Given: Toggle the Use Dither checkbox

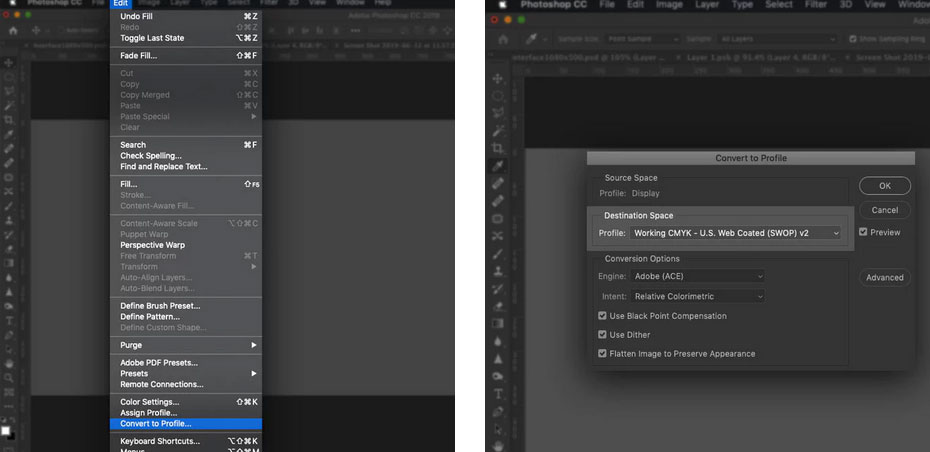Looking at the screenshot, I should click(602, 335).
